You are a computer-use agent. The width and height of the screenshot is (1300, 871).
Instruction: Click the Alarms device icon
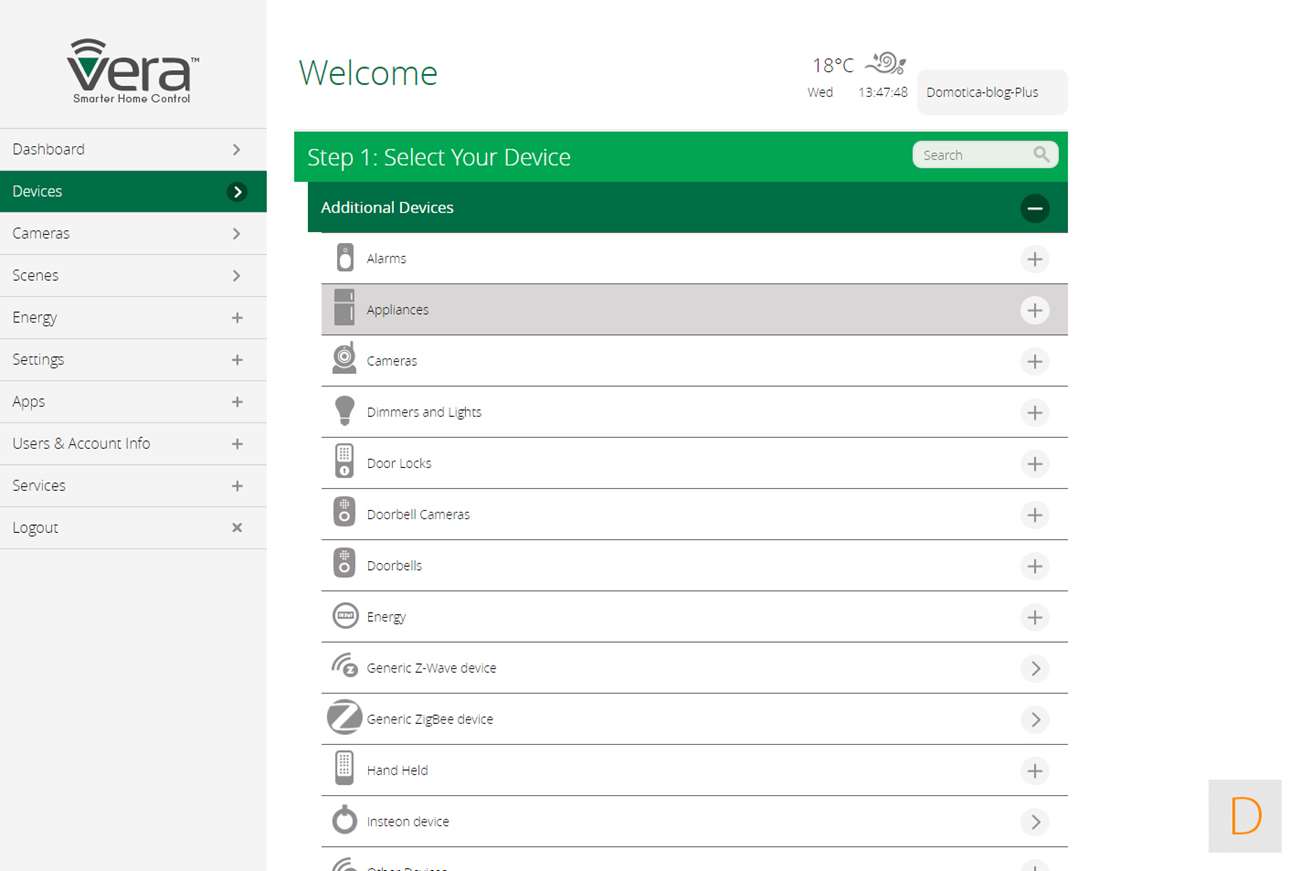pyautogui.click(x=344, y=258)
